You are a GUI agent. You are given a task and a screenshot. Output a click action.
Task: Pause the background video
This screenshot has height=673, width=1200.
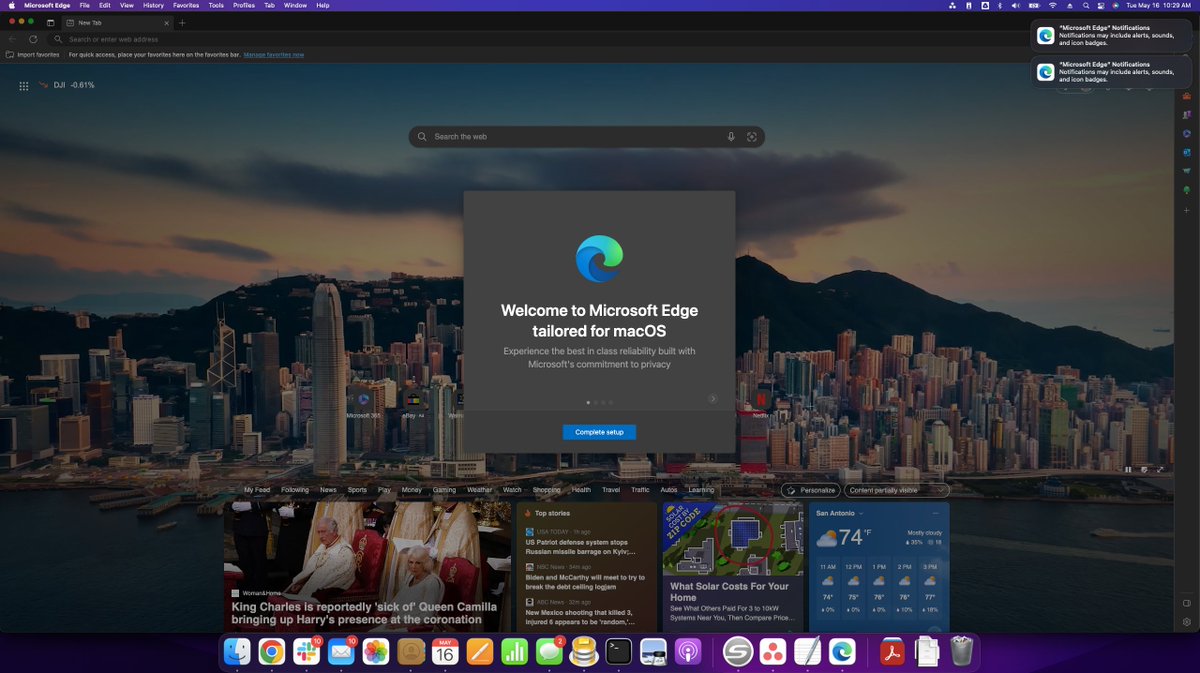click(x=1128, y=469)
